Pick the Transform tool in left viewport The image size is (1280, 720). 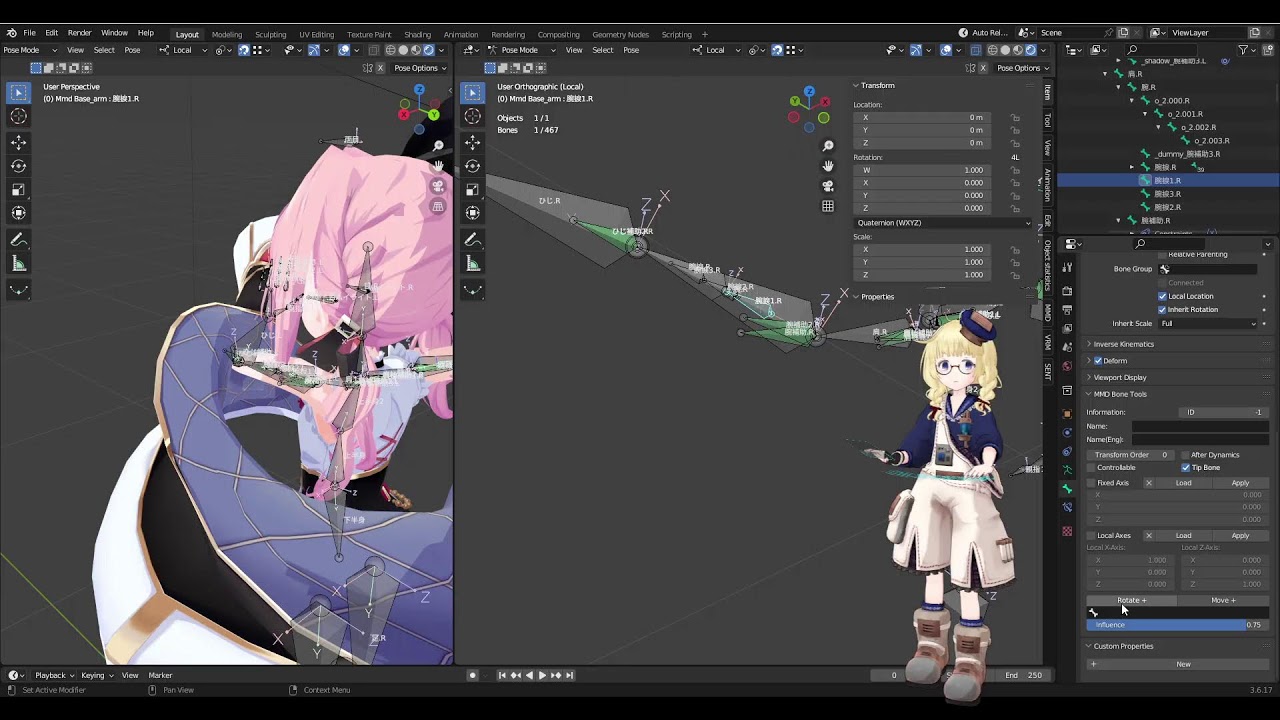(x=18, y=213)
